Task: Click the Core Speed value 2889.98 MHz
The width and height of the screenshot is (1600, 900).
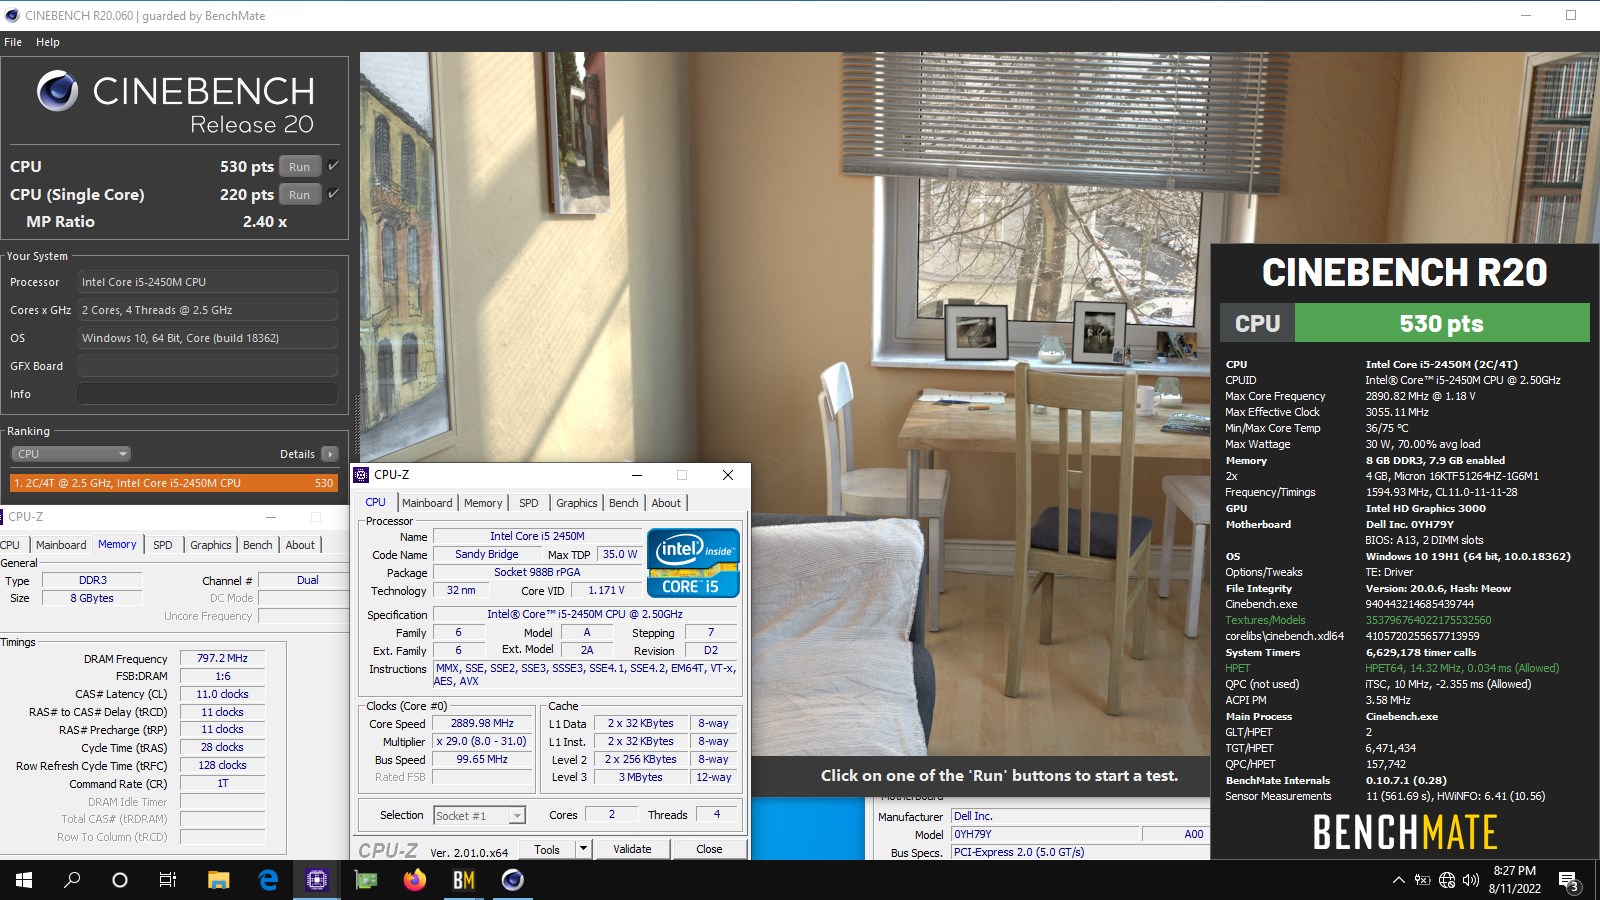Action: [482, 723]
